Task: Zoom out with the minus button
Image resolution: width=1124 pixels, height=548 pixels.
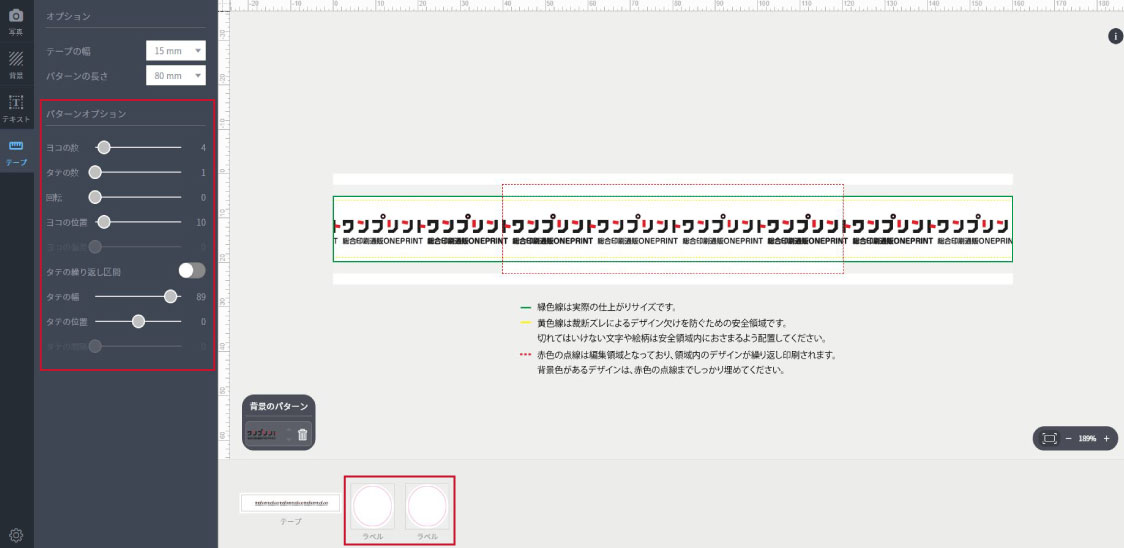Action: tap(1067, 438)
